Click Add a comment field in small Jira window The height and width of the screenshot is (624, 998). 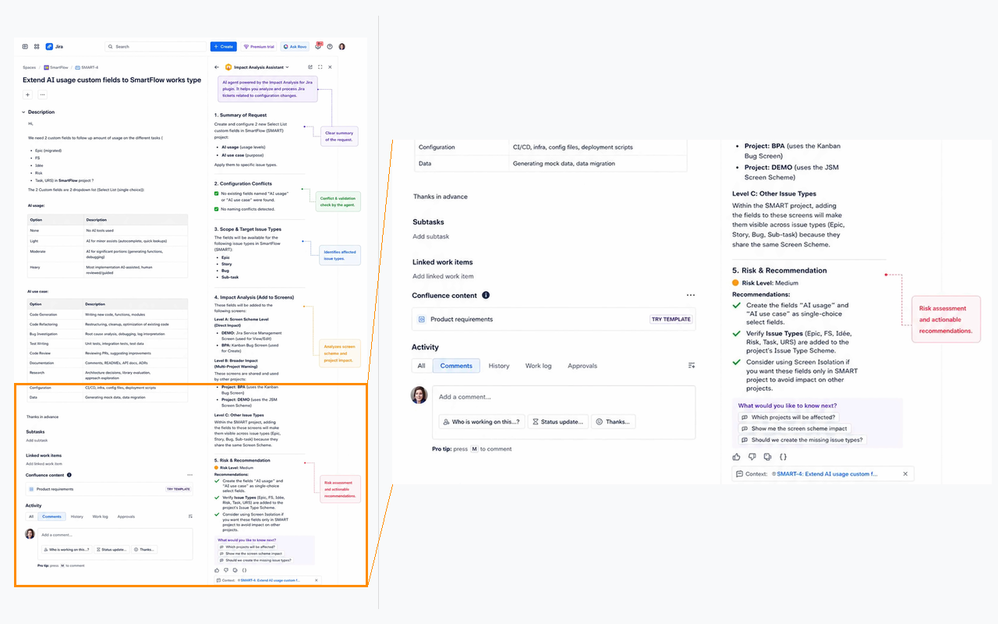115,535
